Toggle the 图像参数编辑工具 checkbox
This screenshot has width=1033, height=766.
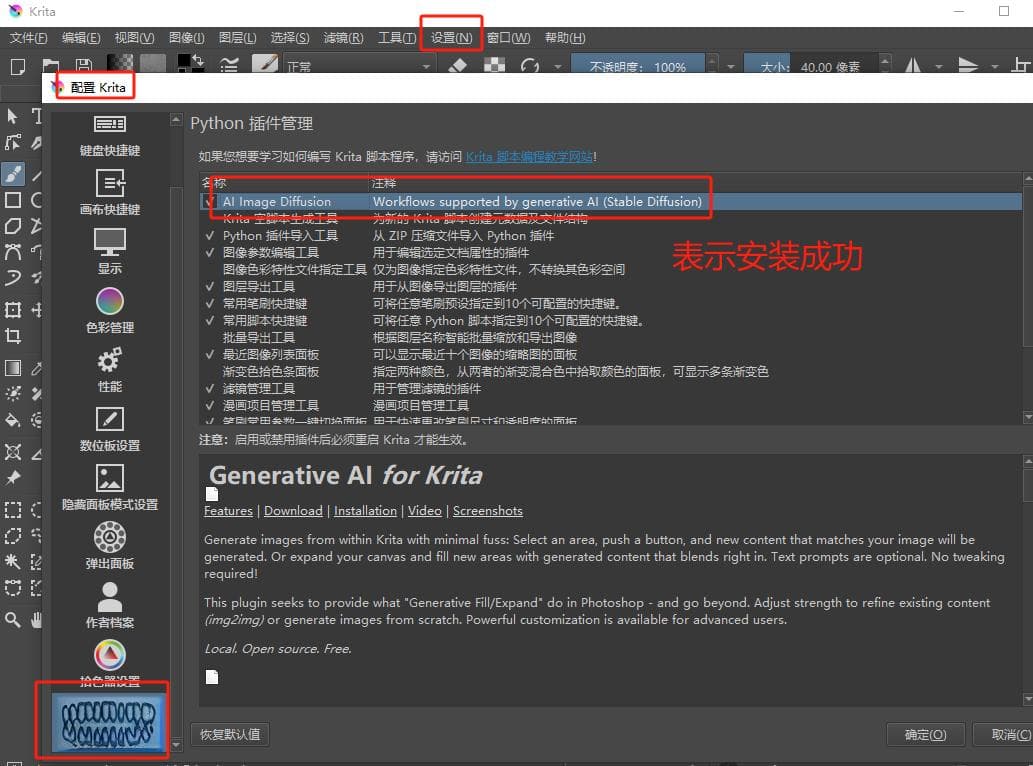pos(209,253)
